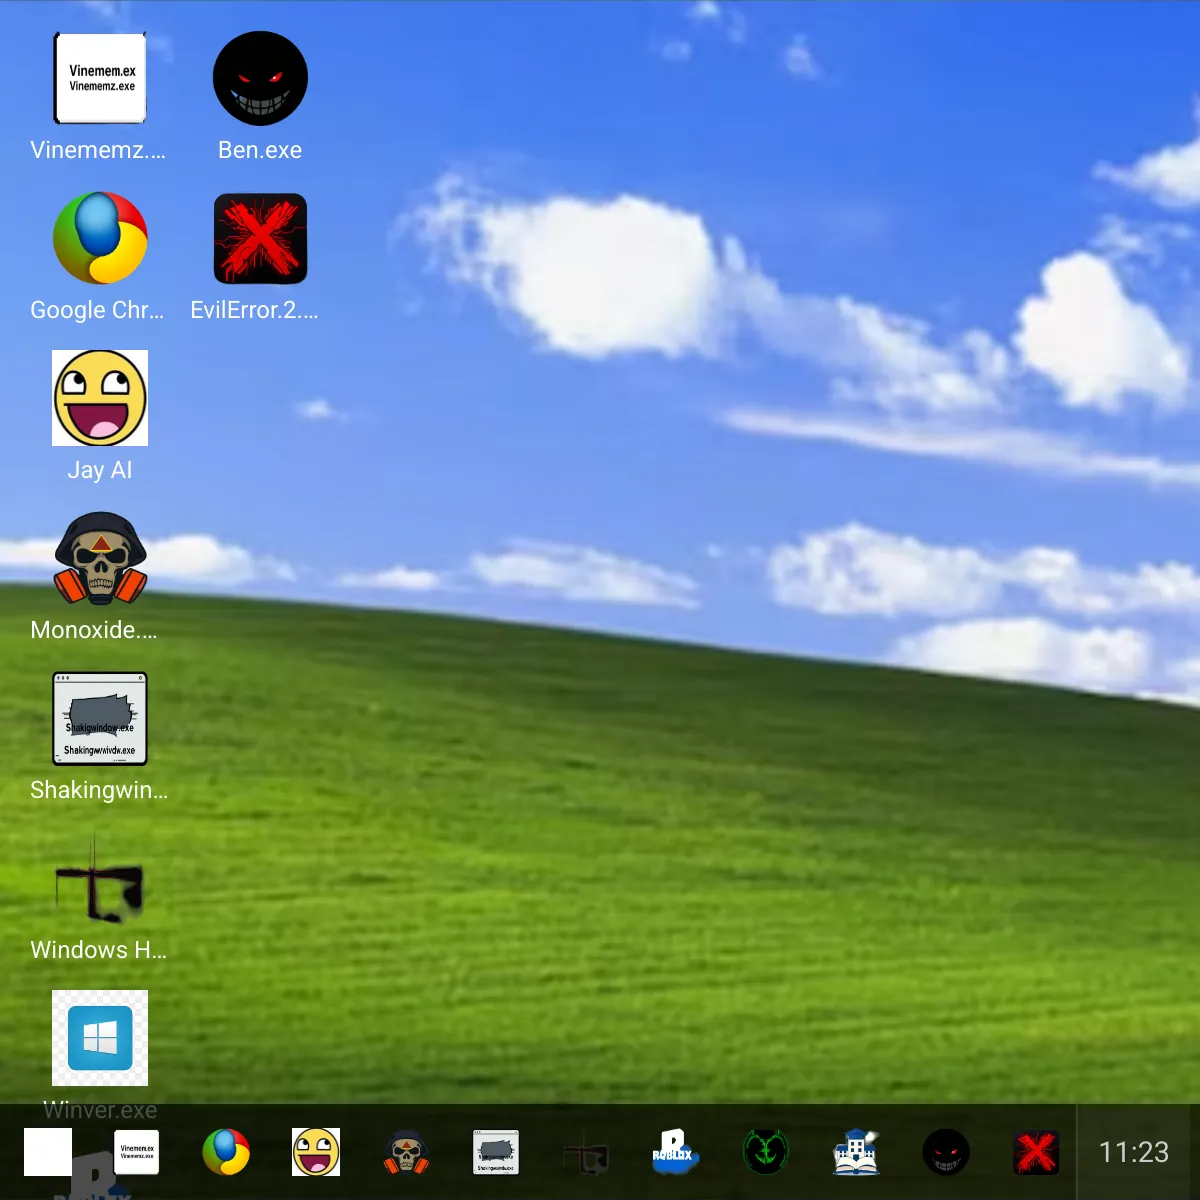Select the 'Vinememz....' icon label
Image resolution: width=1200 pixels, height=1200 pixels.
tap(98, 150)
